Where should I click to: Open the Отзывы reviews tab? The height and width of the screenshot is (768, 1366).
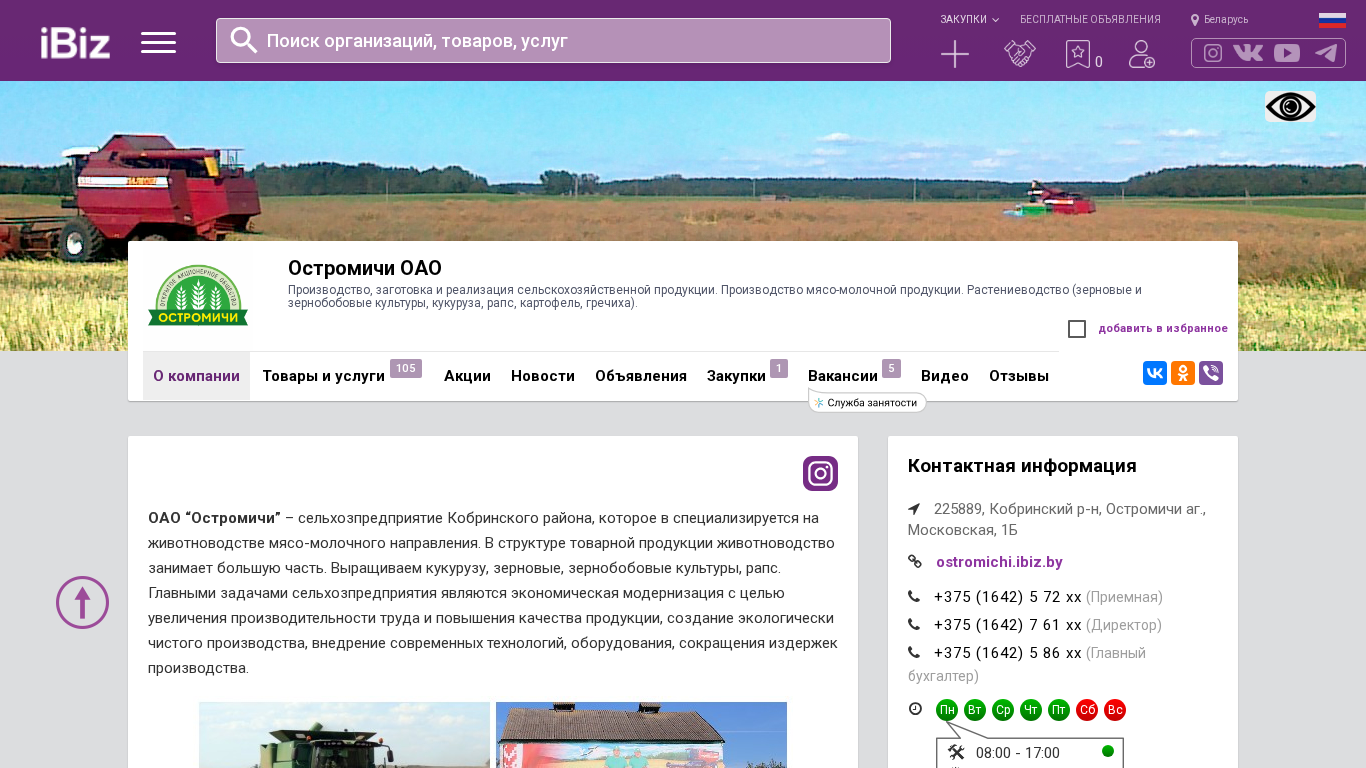pyautogui.click(x=1019, y=376)
